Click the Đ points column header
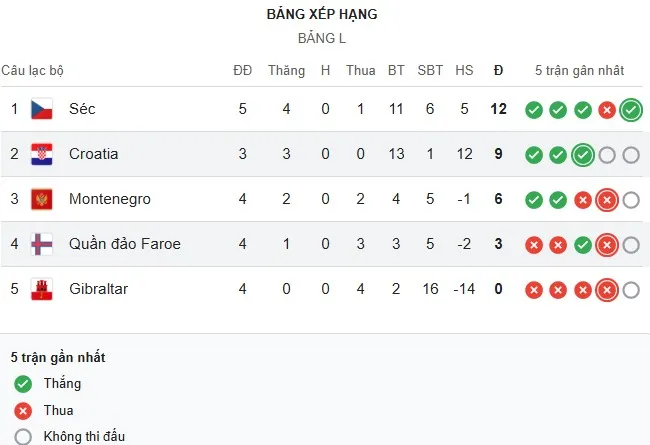Screen dimensions: 650x445 click(x=499, y=71)
